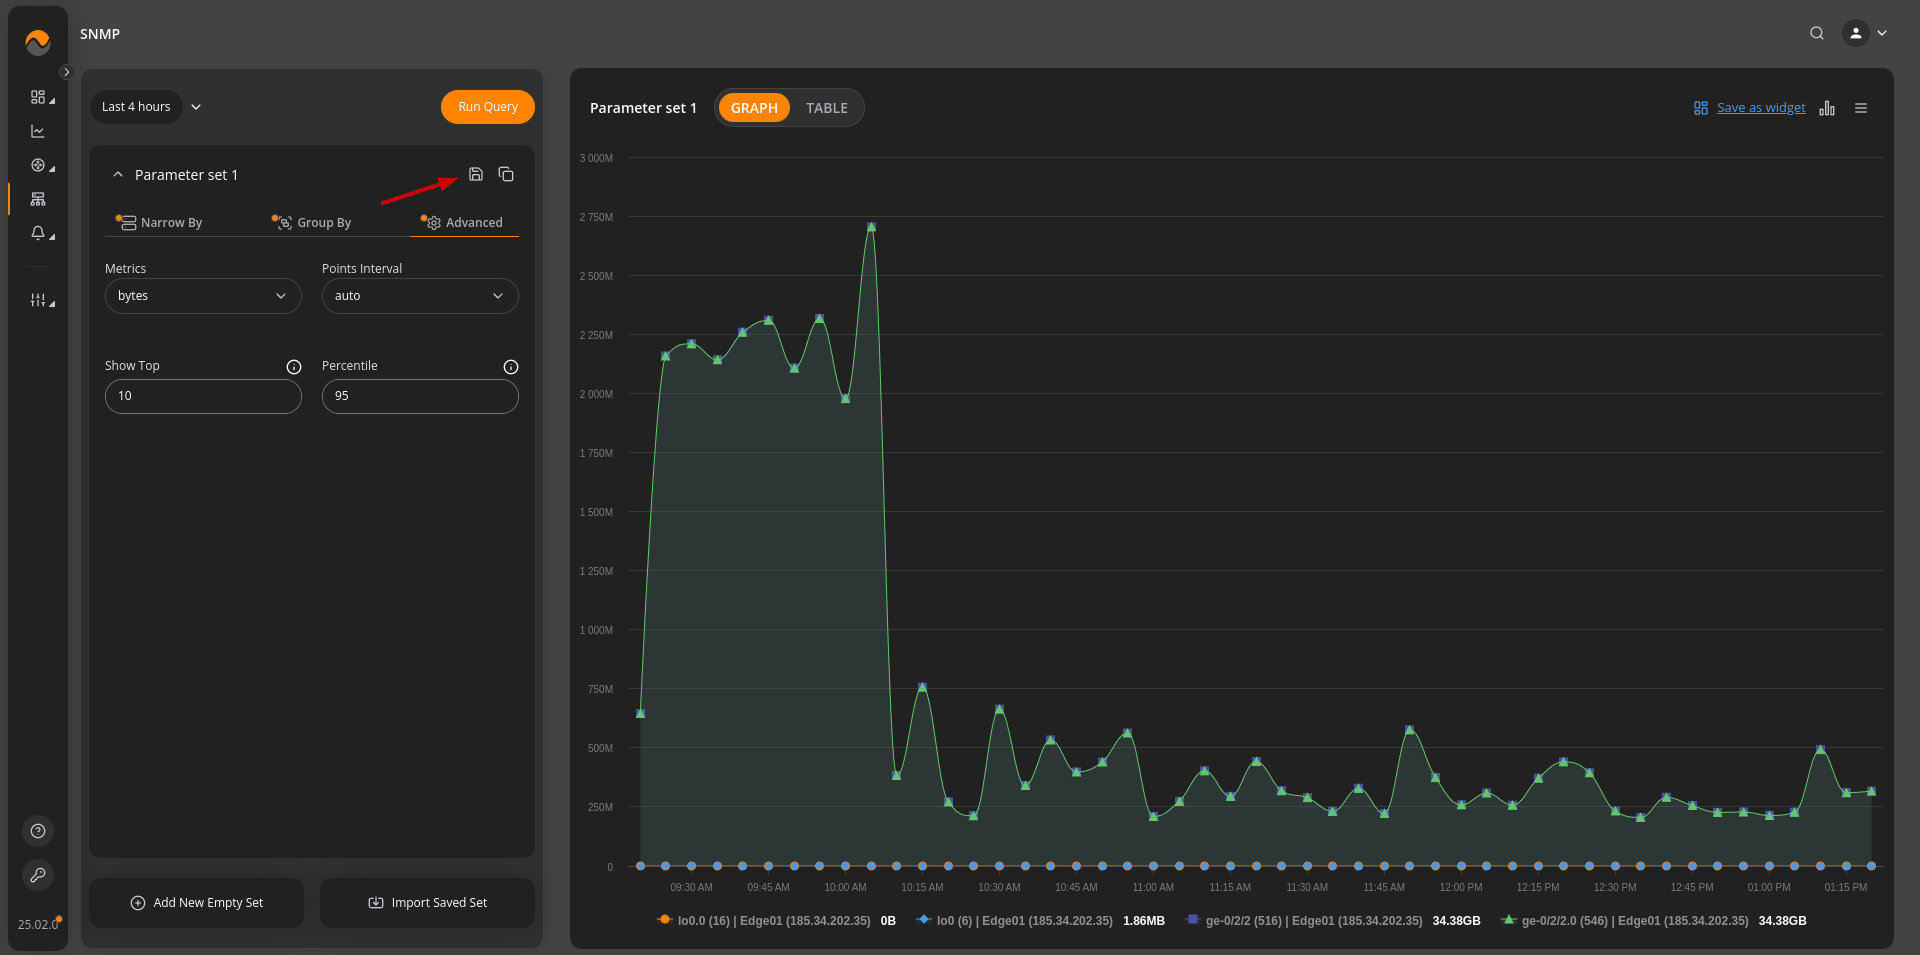Open the user account menu

(x=1865, y=33)
